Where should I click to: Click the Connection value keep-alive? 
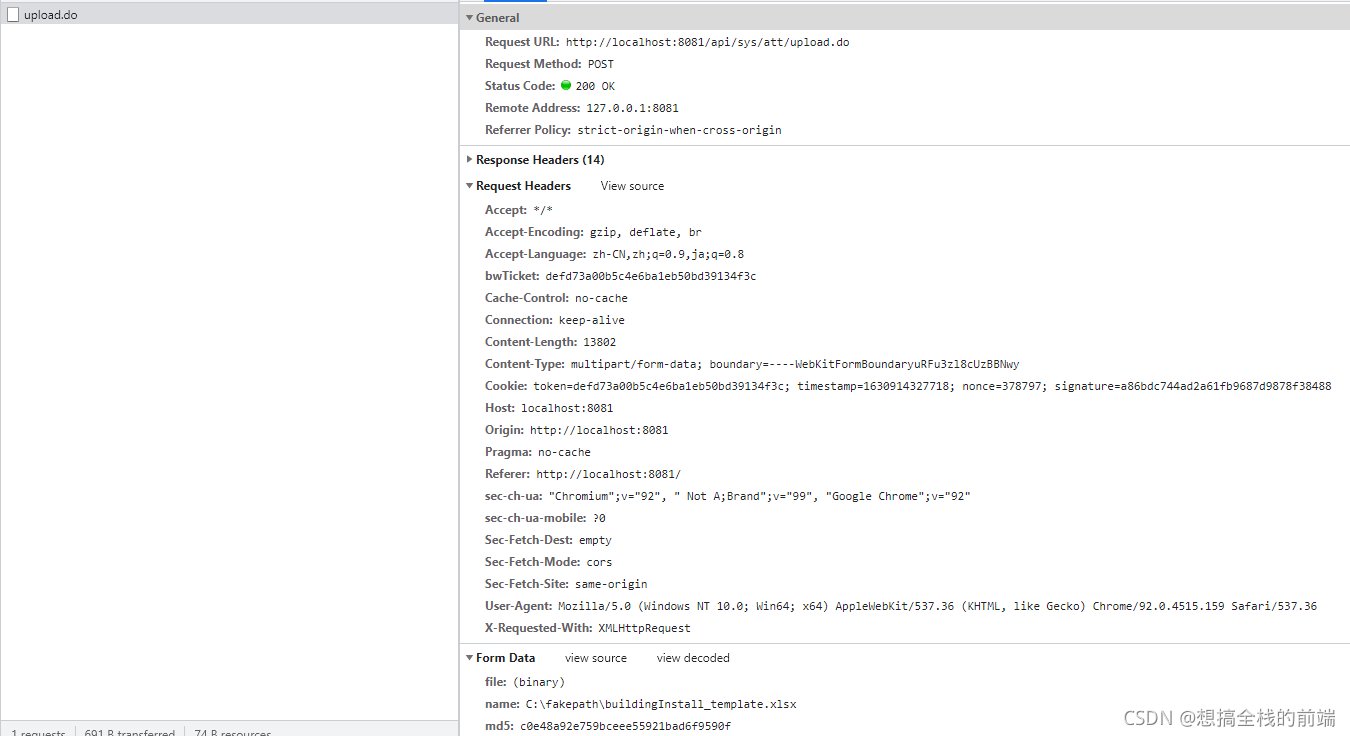(x=592, y=320)
